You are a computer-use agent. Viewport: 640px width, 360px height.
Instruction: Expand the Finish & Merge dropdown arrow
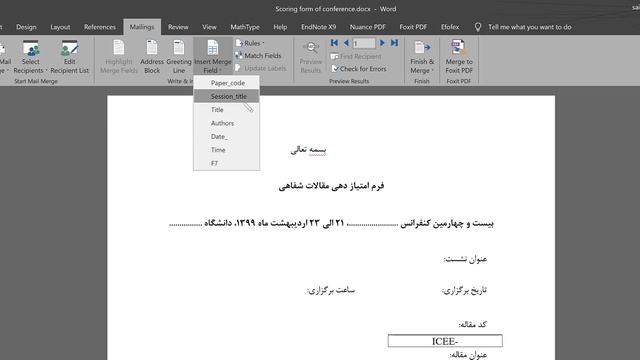coord(432,71)
